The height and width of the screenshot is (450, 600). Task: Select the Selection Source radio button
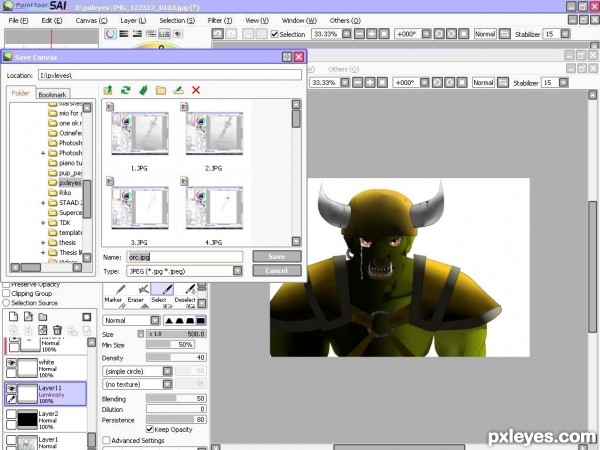pyautogui.click(x=7, y=303)
